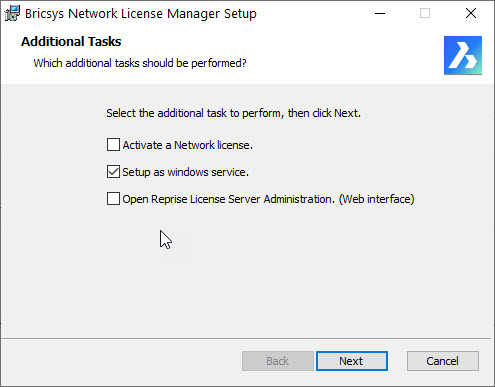Click the 'Bricsys Network License Manager Setup' title
The image size is (495, 387).
click(141, 14)
